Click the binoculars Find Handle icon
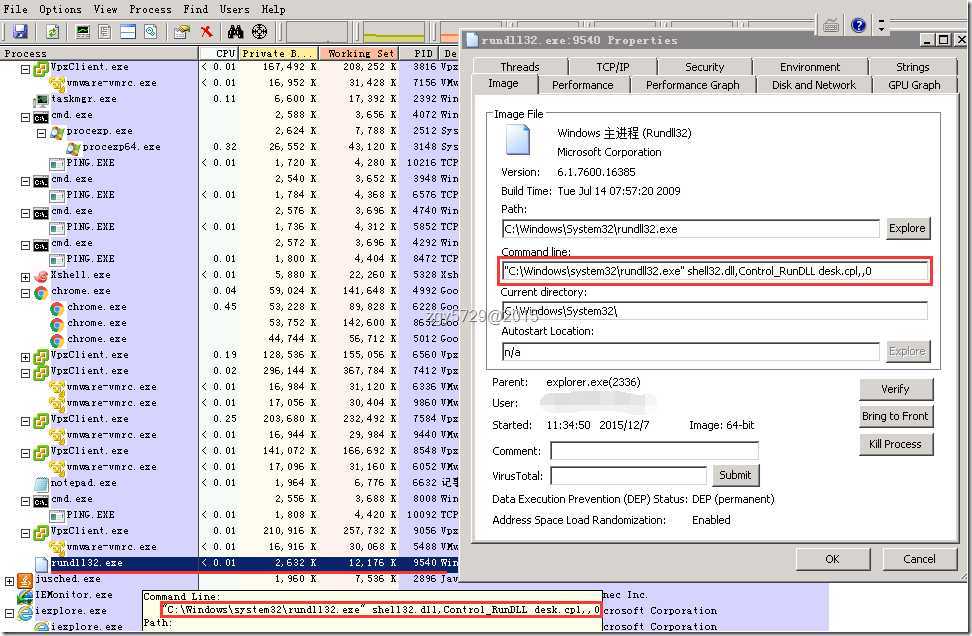 (236, 31)
